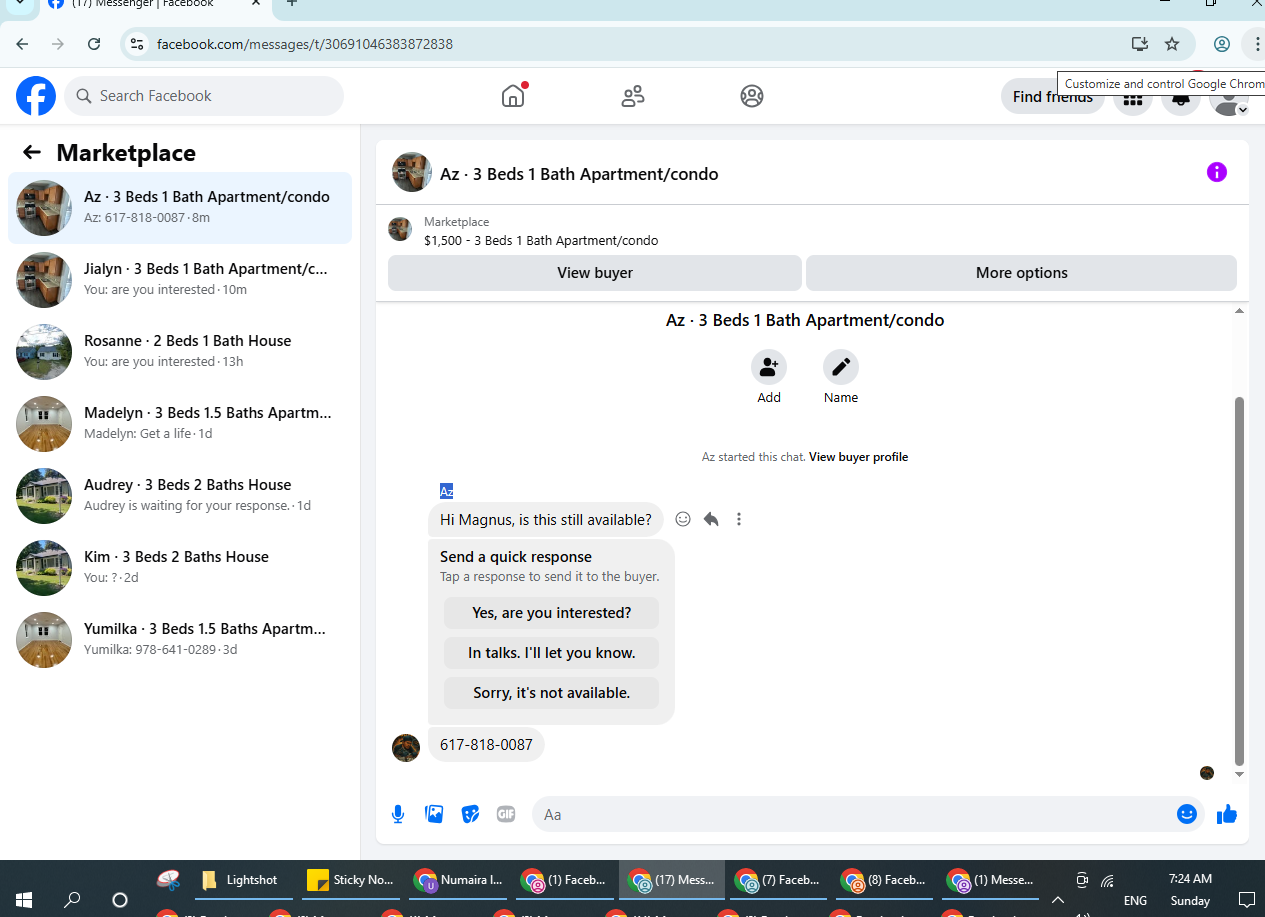Click the chat scrollbar thumb
1265x917 pixels.
1239,580
